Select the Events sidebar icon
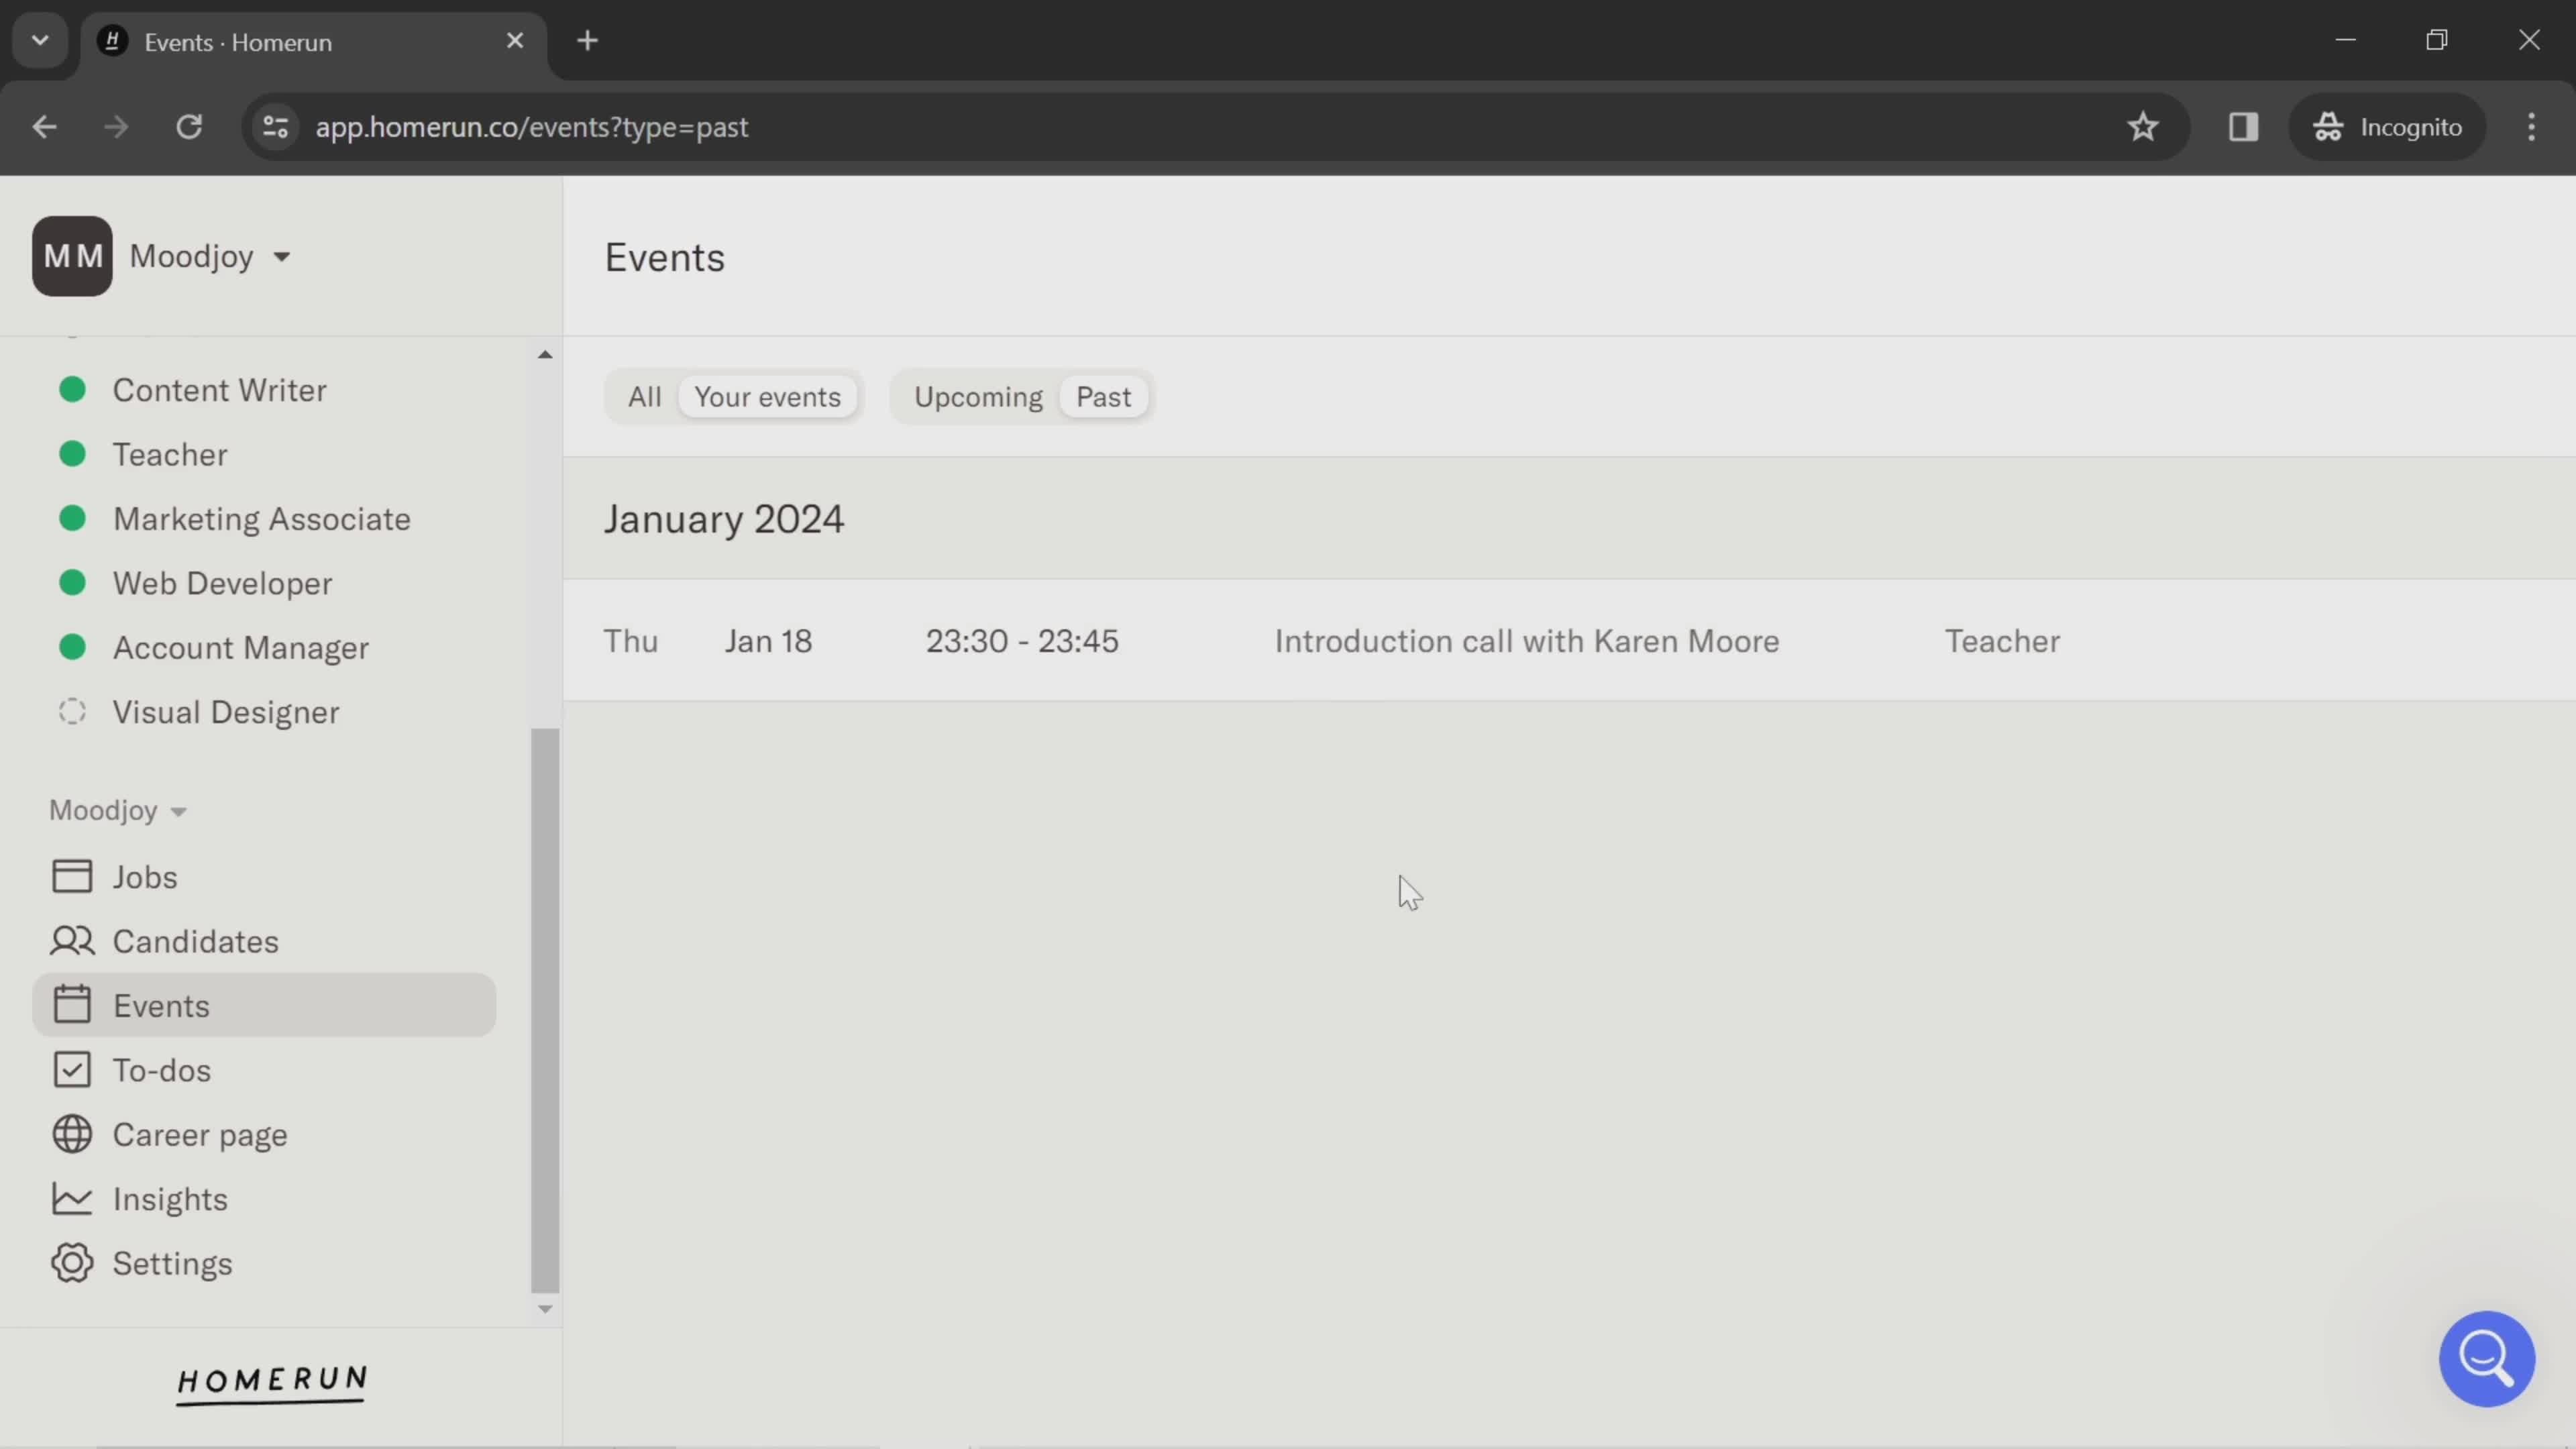The height and width of the screenshot is (1449, 2576). (70, 1005)
